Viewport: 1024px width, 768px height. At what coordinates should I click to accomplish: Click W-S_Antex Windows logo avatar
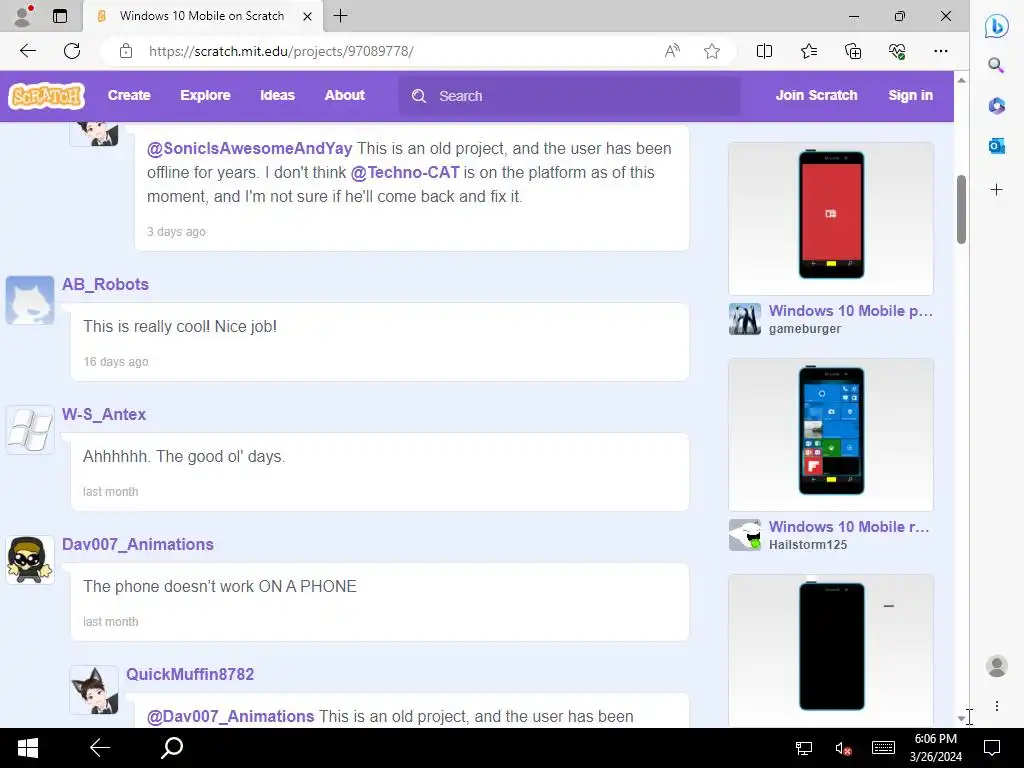(30, 430)
